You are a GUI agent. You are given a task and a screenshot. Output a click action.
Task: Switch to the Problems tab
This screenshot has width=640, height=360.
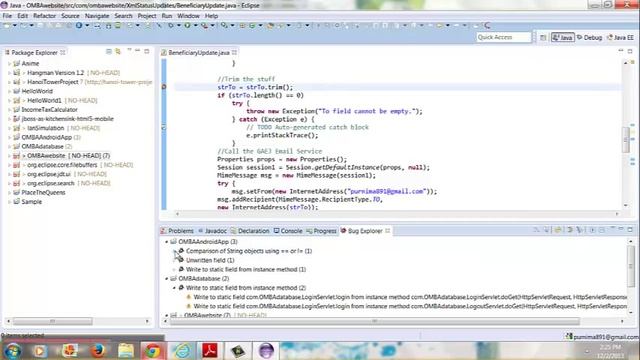pos(177,231)
